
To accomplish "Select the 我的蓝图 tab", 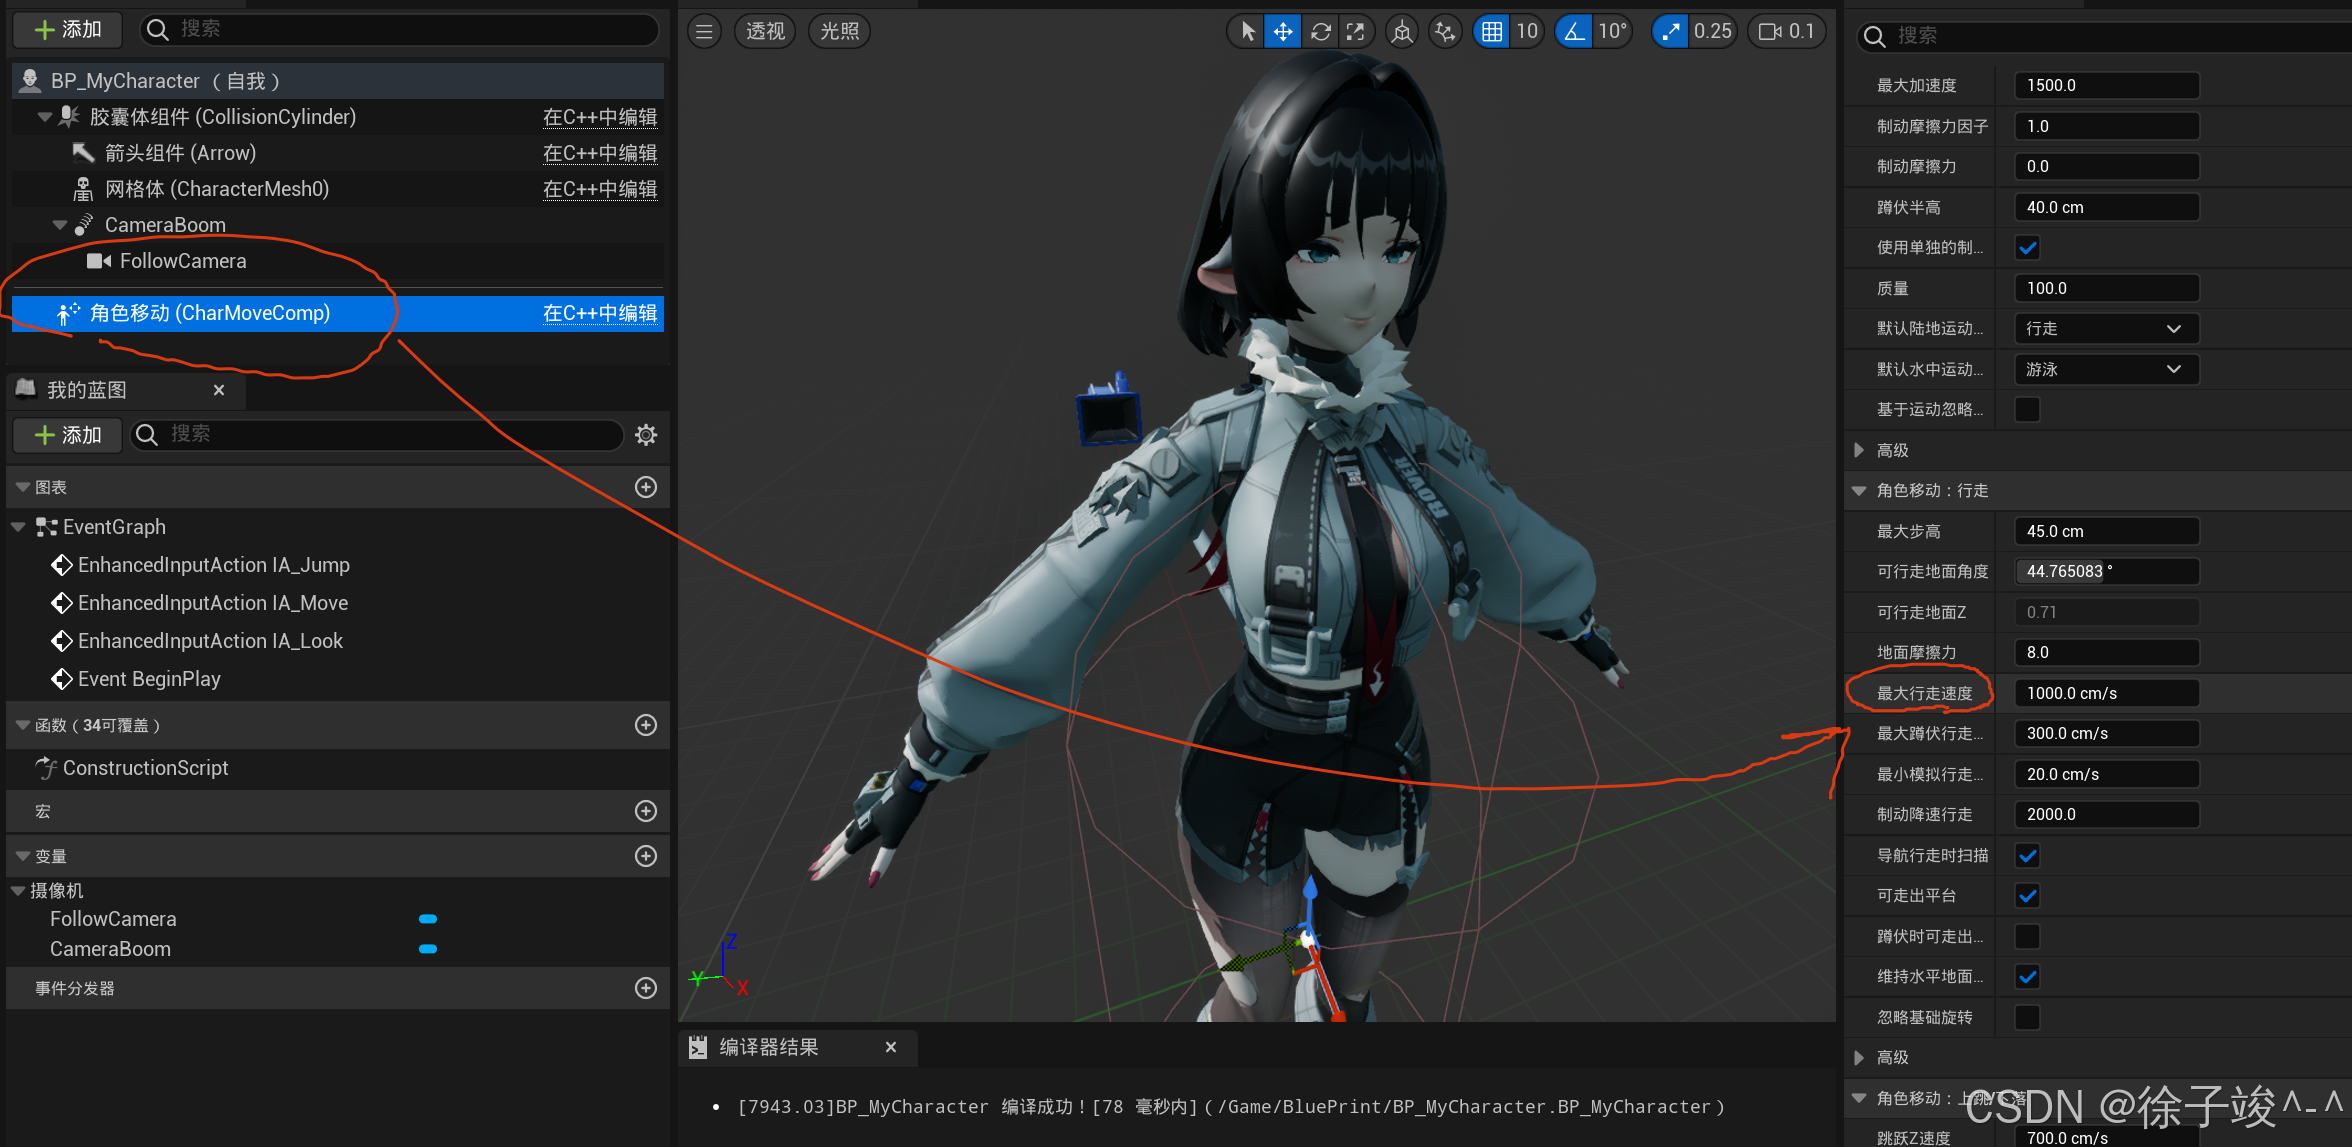I will point(87,390).
